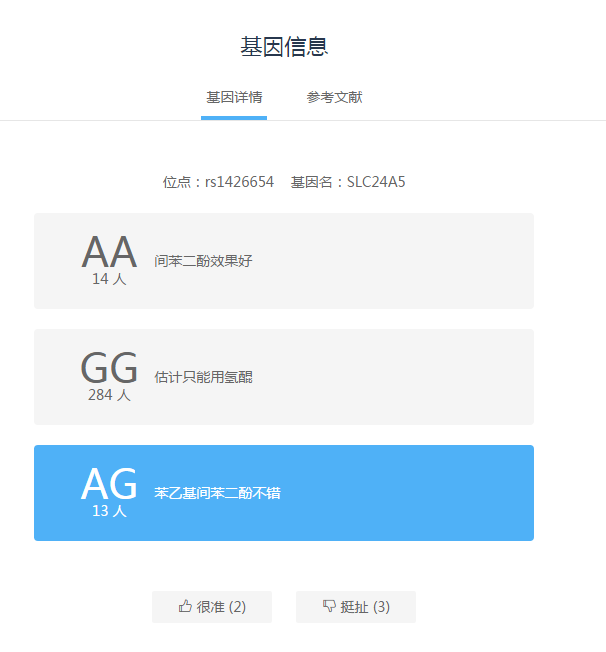Click the 基因名：SLC24A5 text

(x=348, y=182)
